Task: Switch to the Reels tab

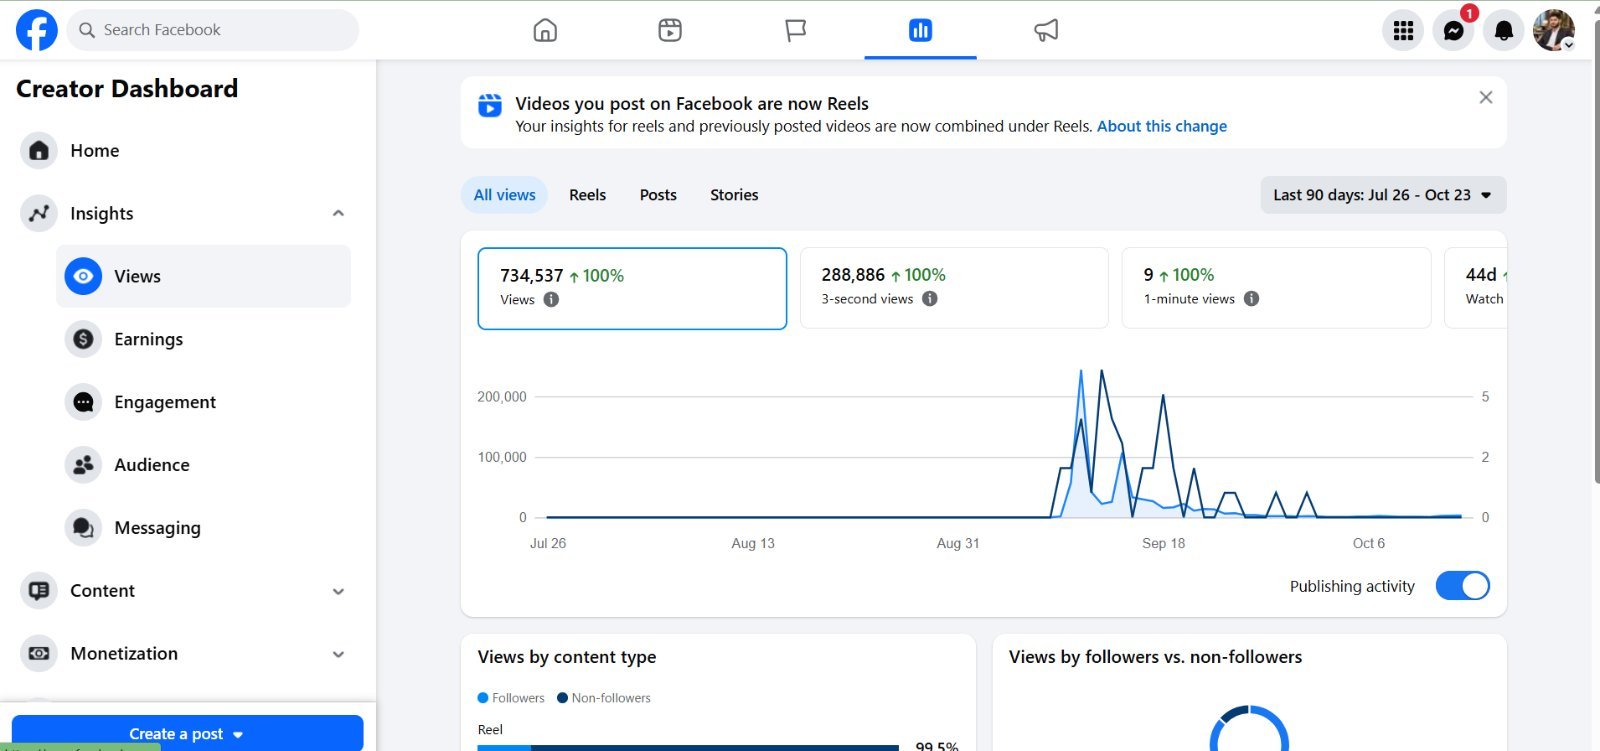Action: pyautogui.click(x=587, y=195)
